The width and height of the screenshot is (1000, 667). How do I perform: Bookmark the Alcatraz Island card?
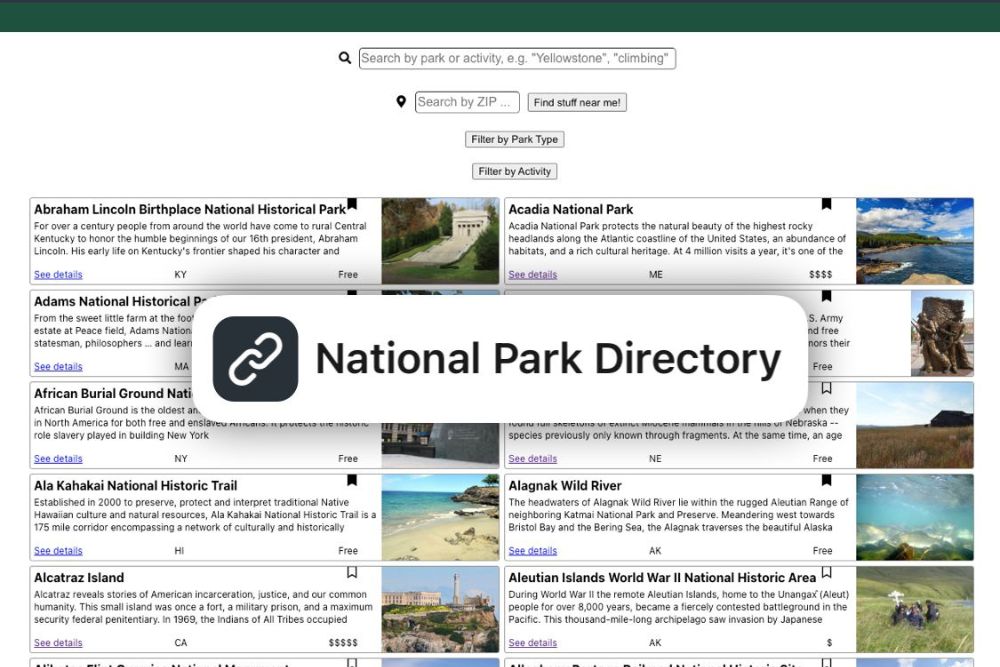click(x=352, y=573)
